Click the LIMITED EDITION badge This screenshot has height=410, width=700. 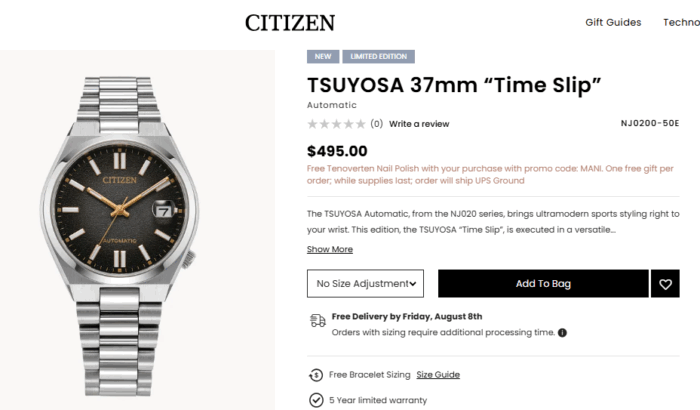pos(378,57)
